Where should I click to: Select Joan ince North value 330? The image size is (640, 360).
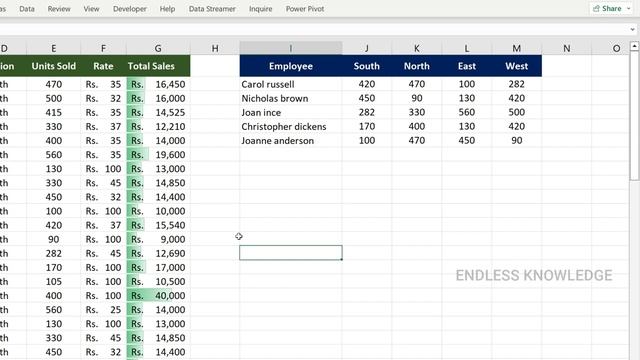[x=417, y=112]
